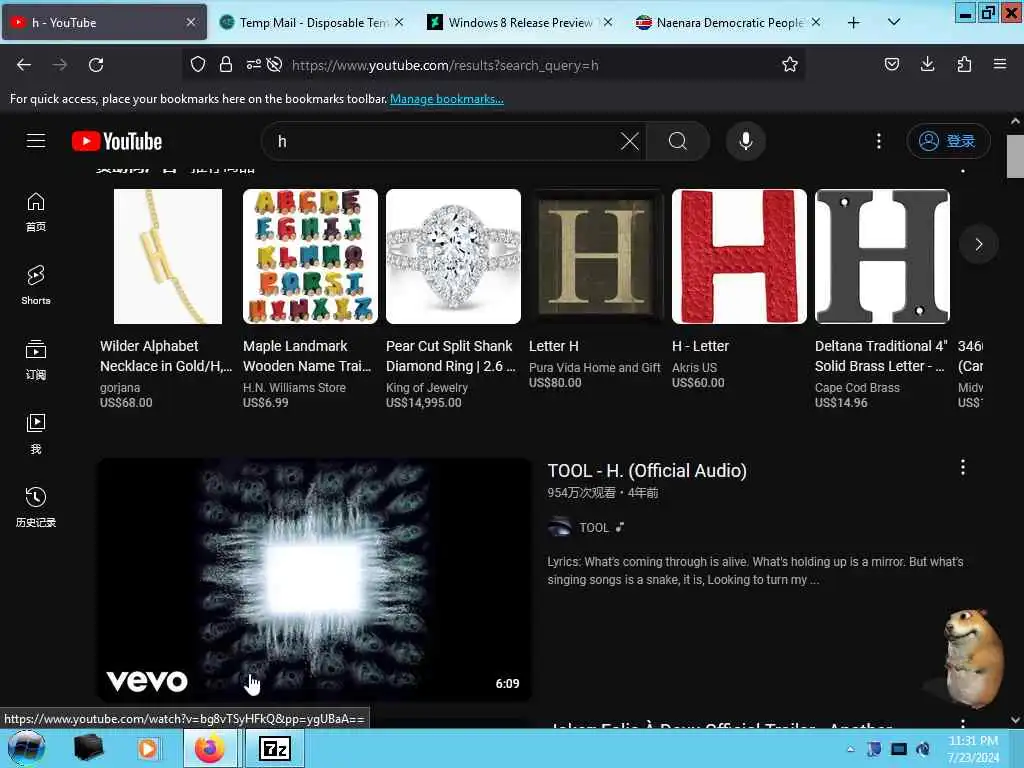Show hidden system tray icons
This screenshot has width=1024, height=768.
click(850, 749)
